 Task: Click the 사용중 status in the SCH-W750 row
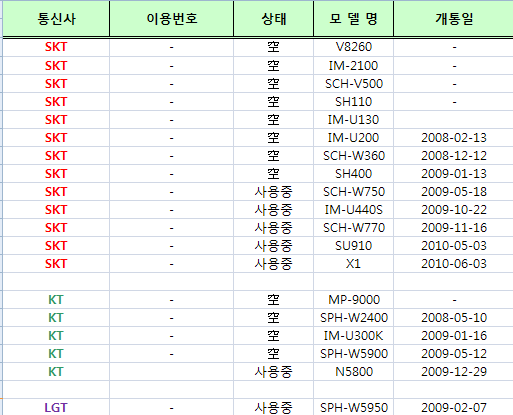point(274,192)
